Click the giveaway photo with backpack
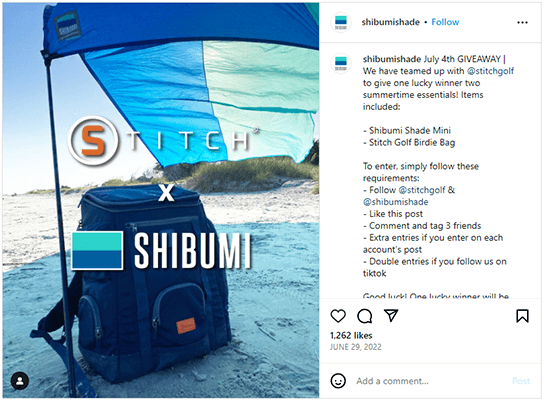This screenshot has height=400, width=543. pos(161,200)
